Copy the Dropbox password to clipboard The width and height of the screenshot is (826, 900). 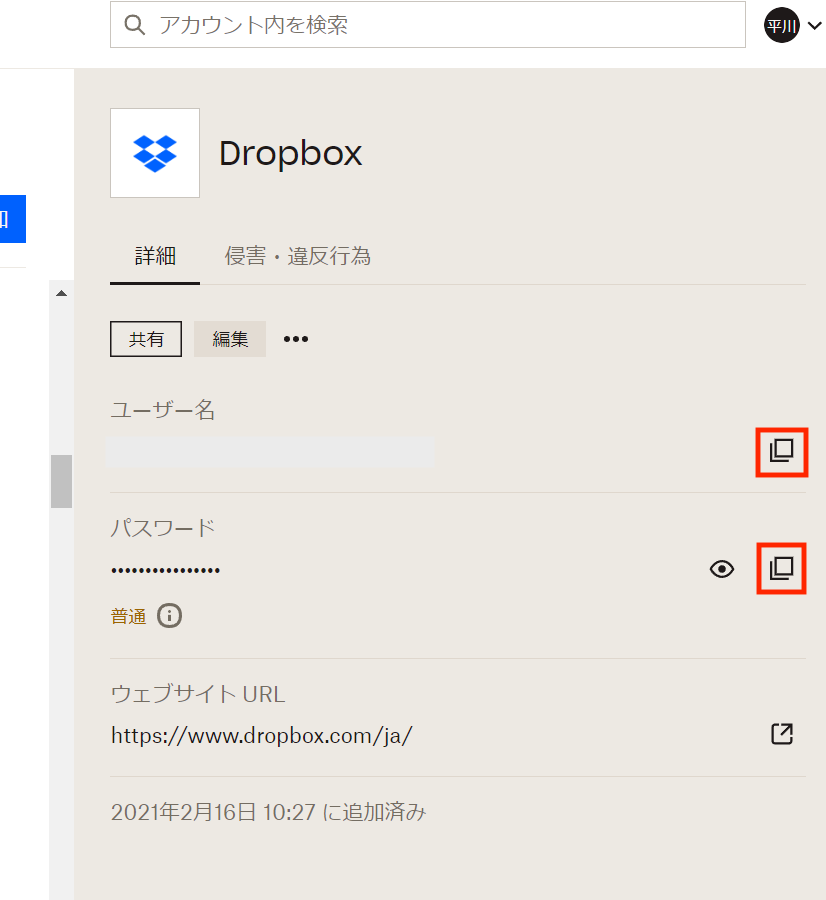click(x=781, y=569)
